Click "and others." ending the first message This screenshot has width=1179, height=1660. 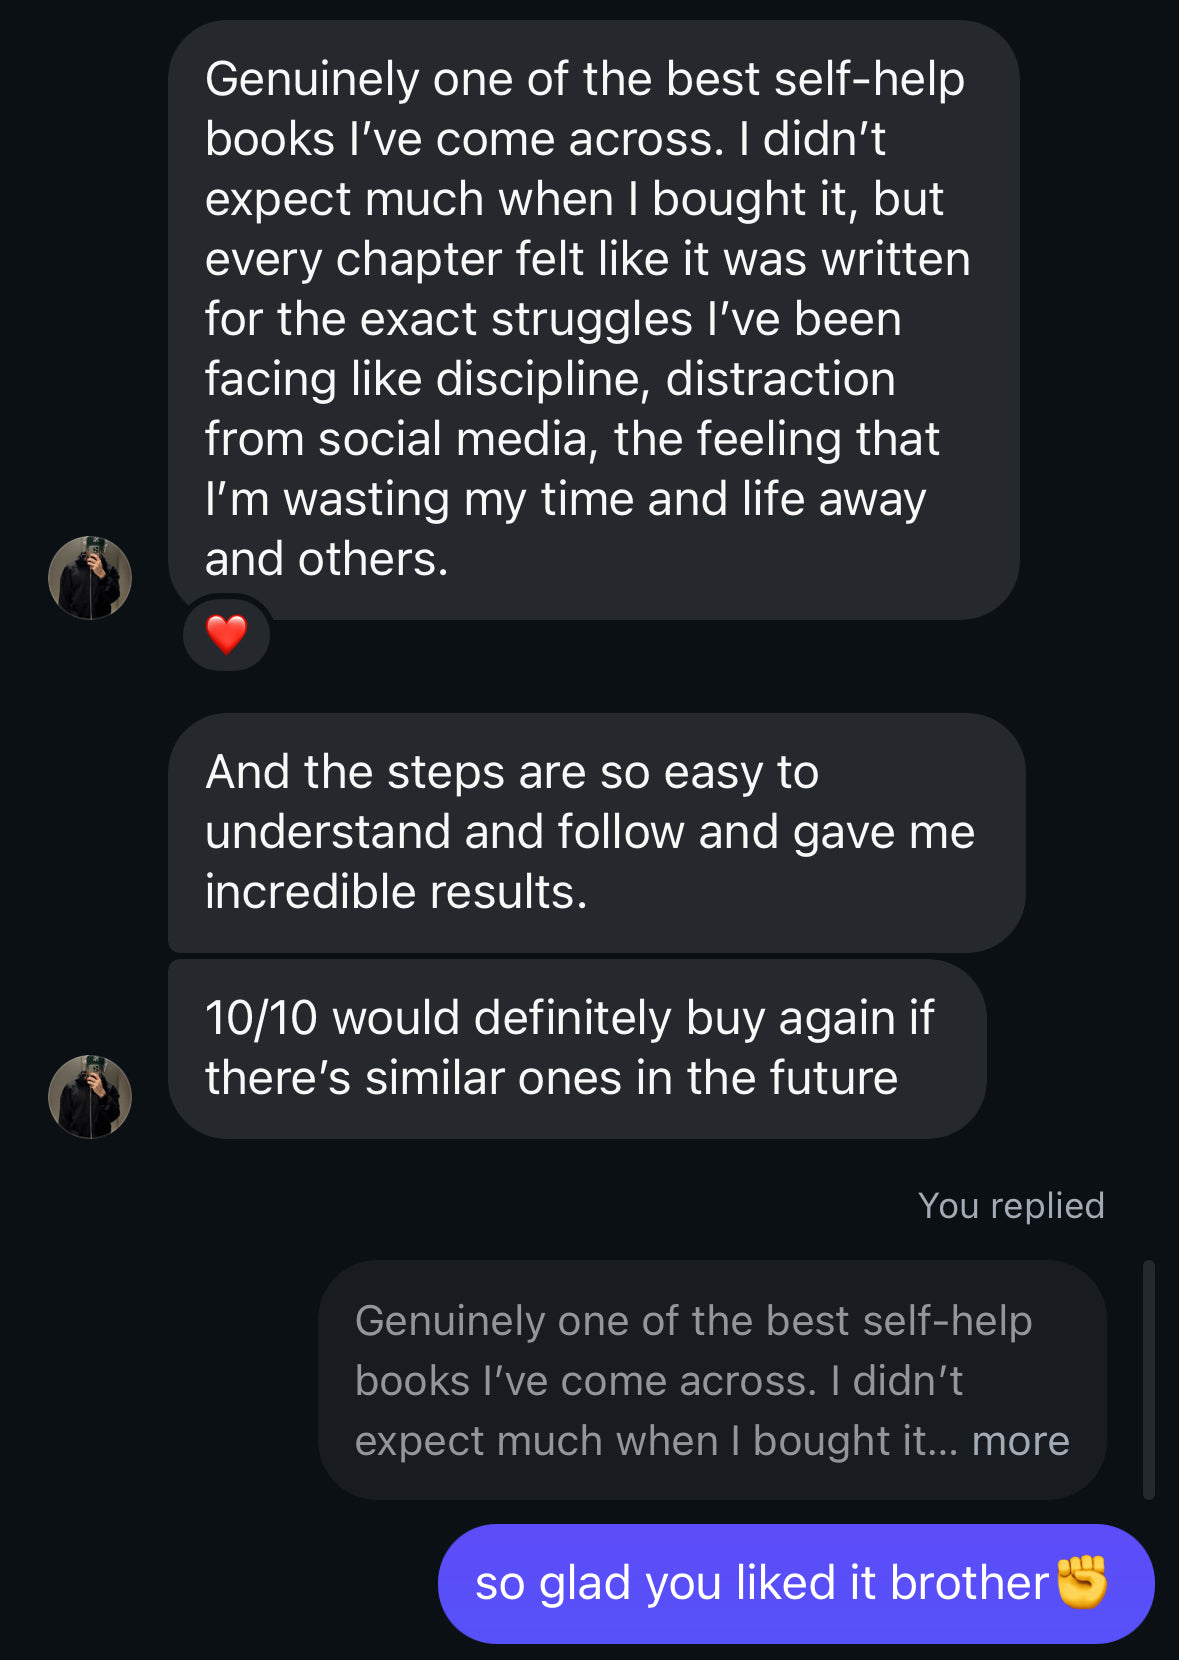point(326,559)
